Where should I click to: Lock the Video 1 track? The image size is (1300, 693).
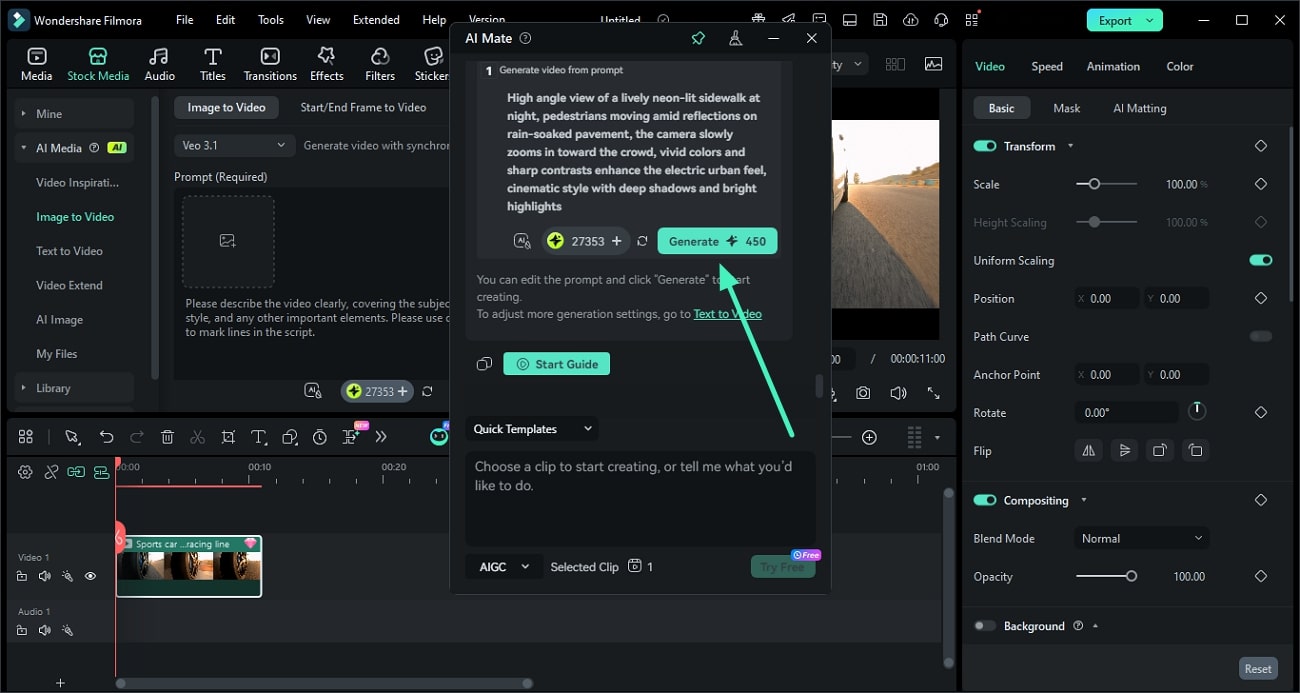coord(22,576)
